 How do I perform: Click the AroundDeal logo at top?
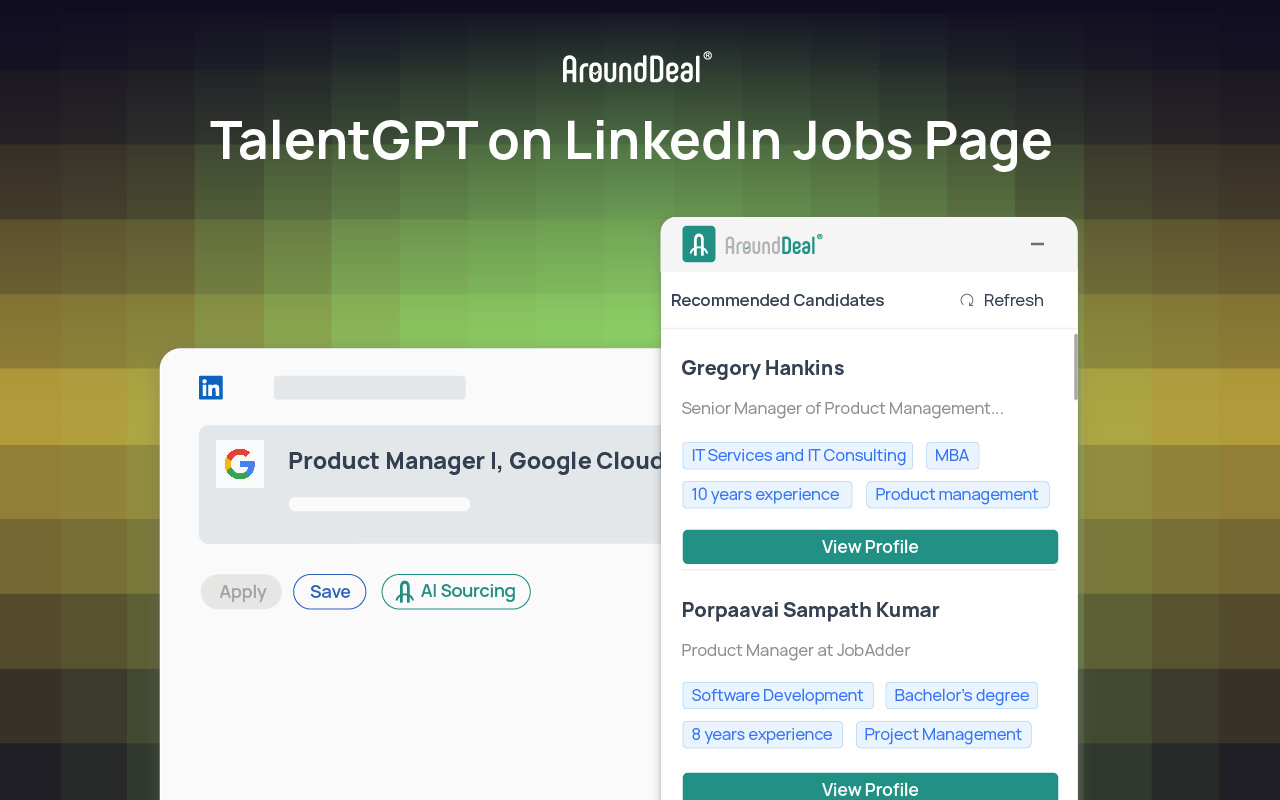click(637, 67)
